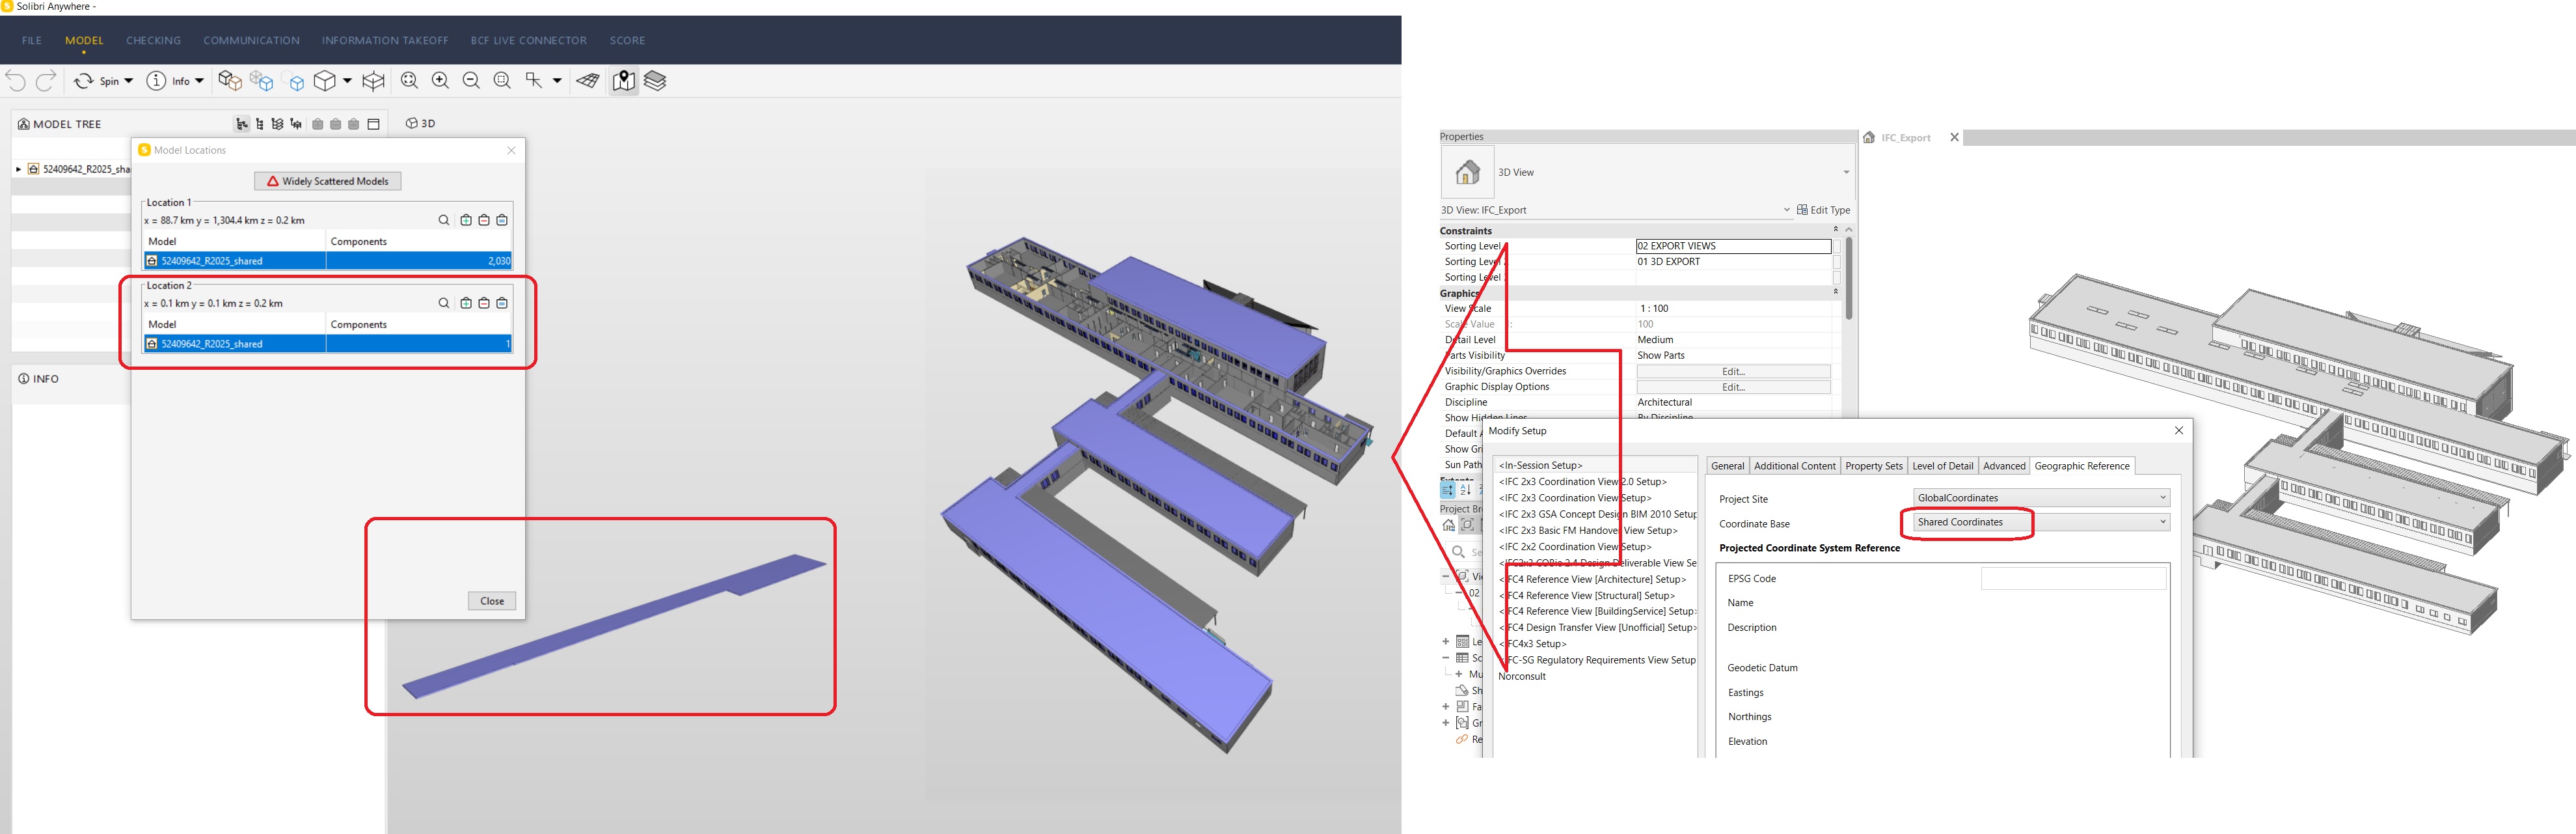The height and width of the screenshot is (834, 2576).
Task: Toggle the Info tool in the toolbar
Action: (x=156, y=81)
